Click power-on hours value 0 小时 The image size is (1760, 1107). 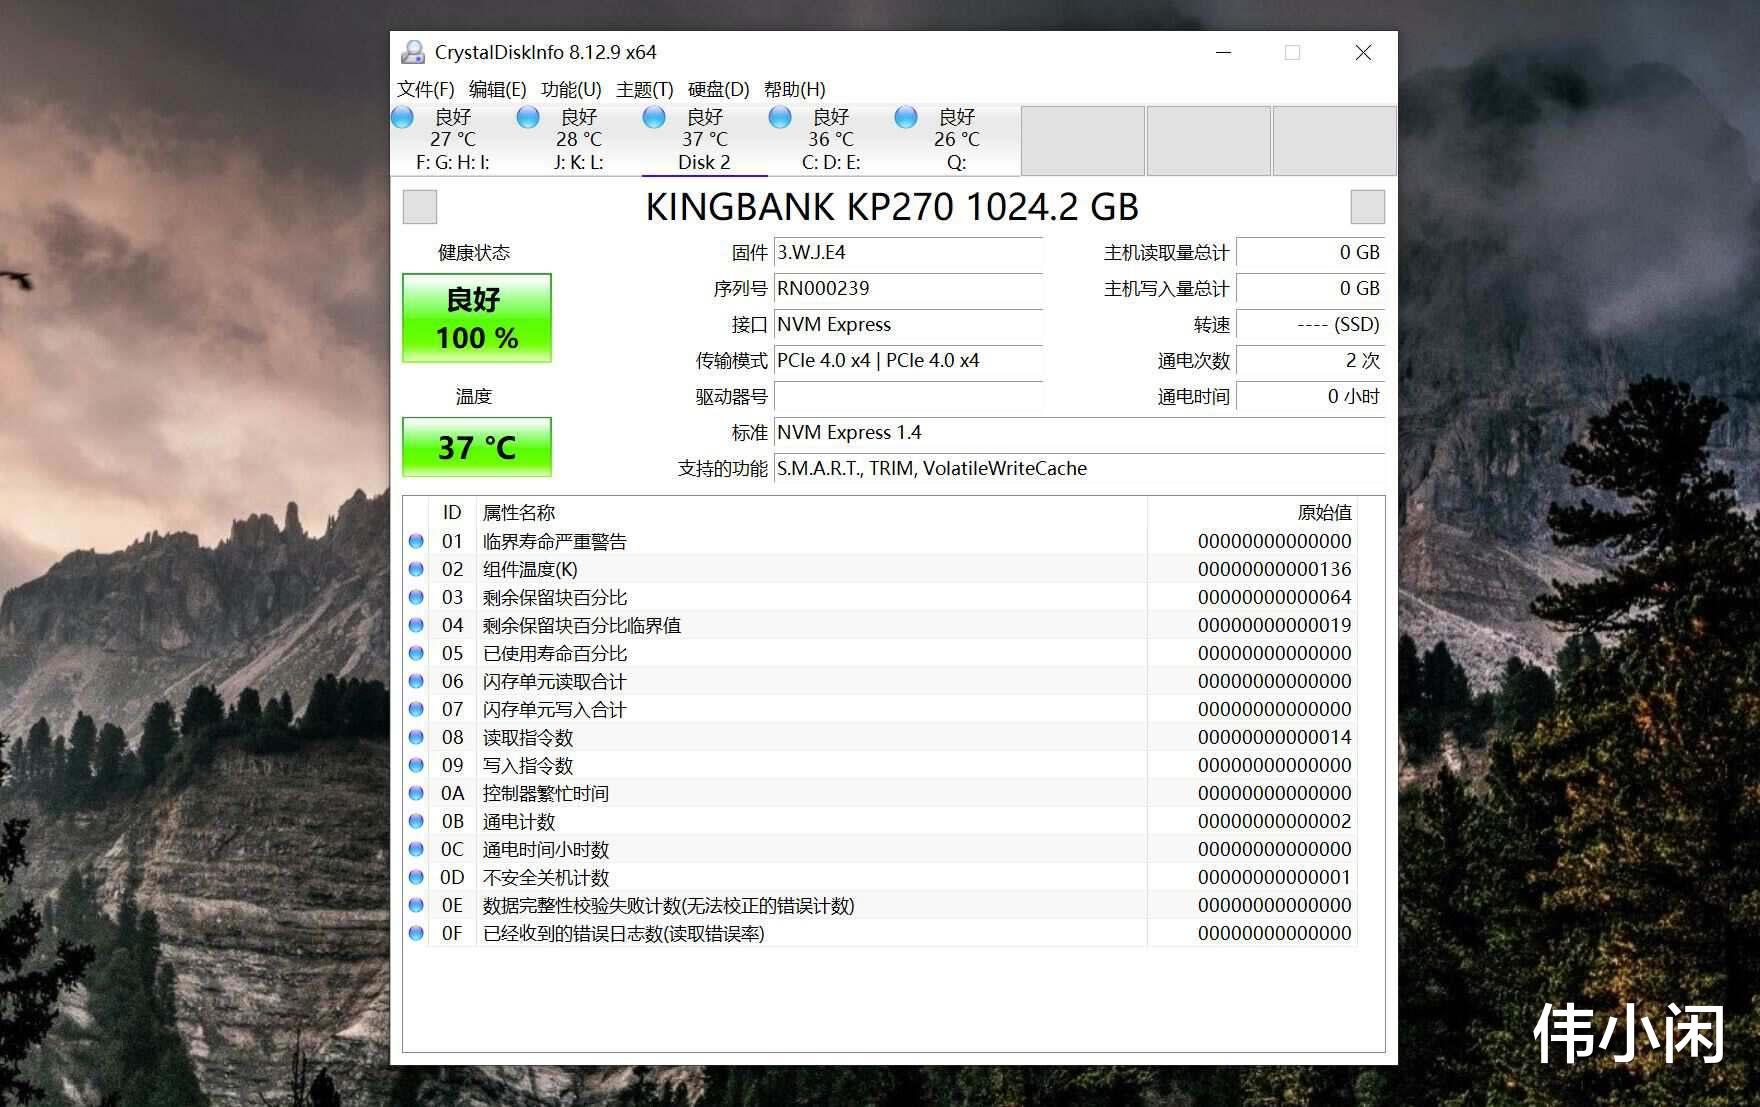click(x=1310, y=397)
